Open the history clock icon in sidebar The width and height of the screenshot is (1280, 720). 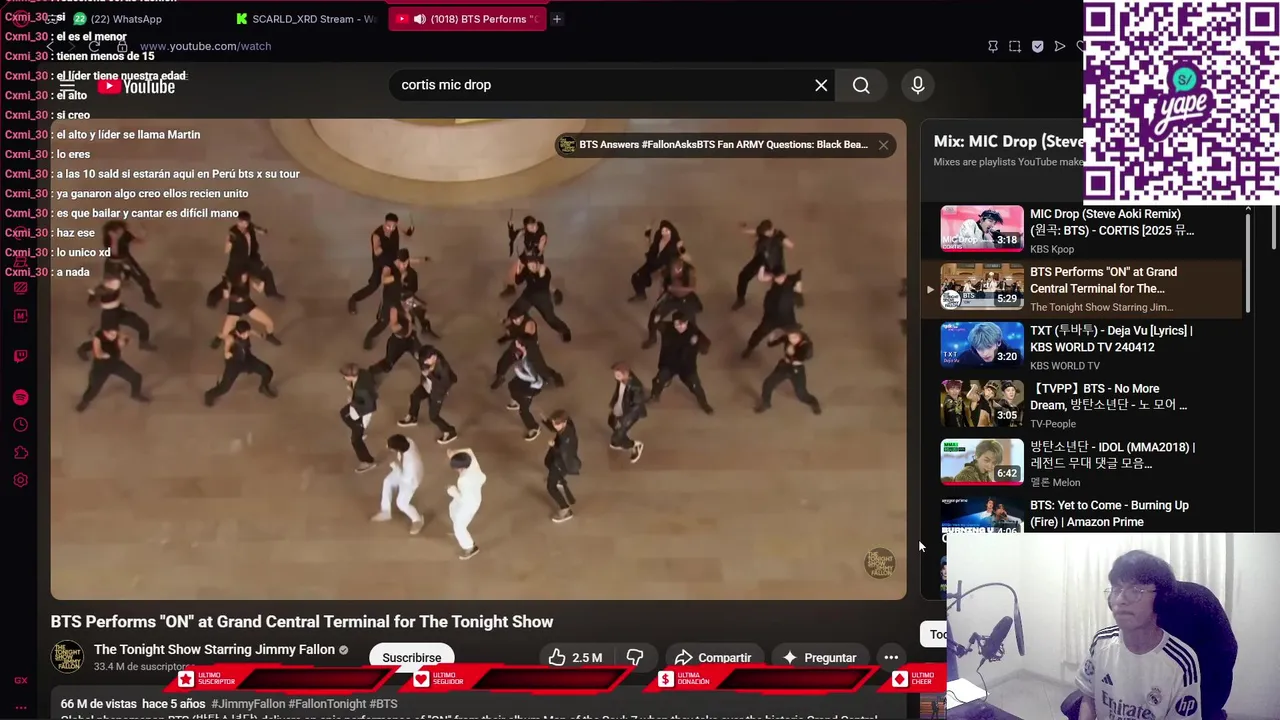pos(20,425)
